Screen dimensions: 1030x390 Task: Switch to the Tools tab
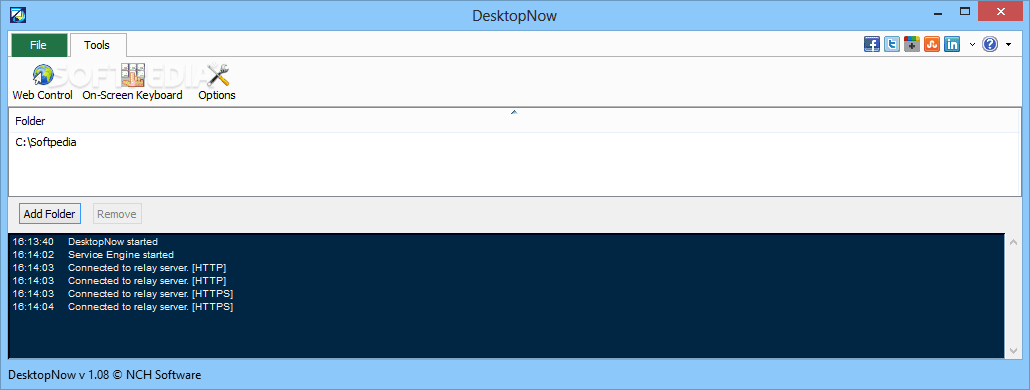(x=97, y=45)
